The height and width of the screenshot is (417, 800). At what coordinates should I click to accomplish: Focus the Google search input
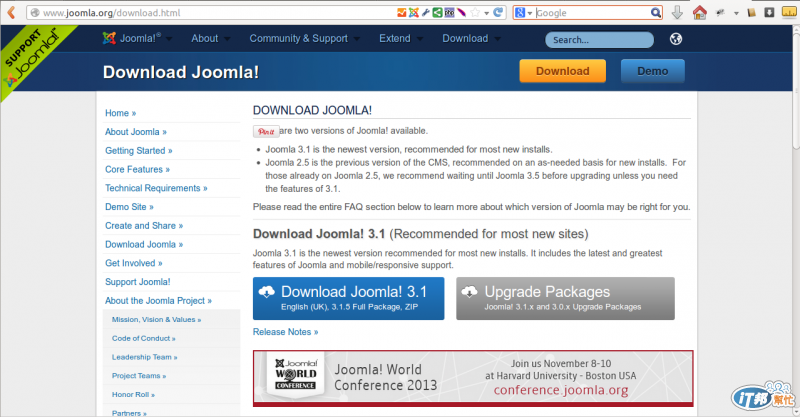(592, 13)
